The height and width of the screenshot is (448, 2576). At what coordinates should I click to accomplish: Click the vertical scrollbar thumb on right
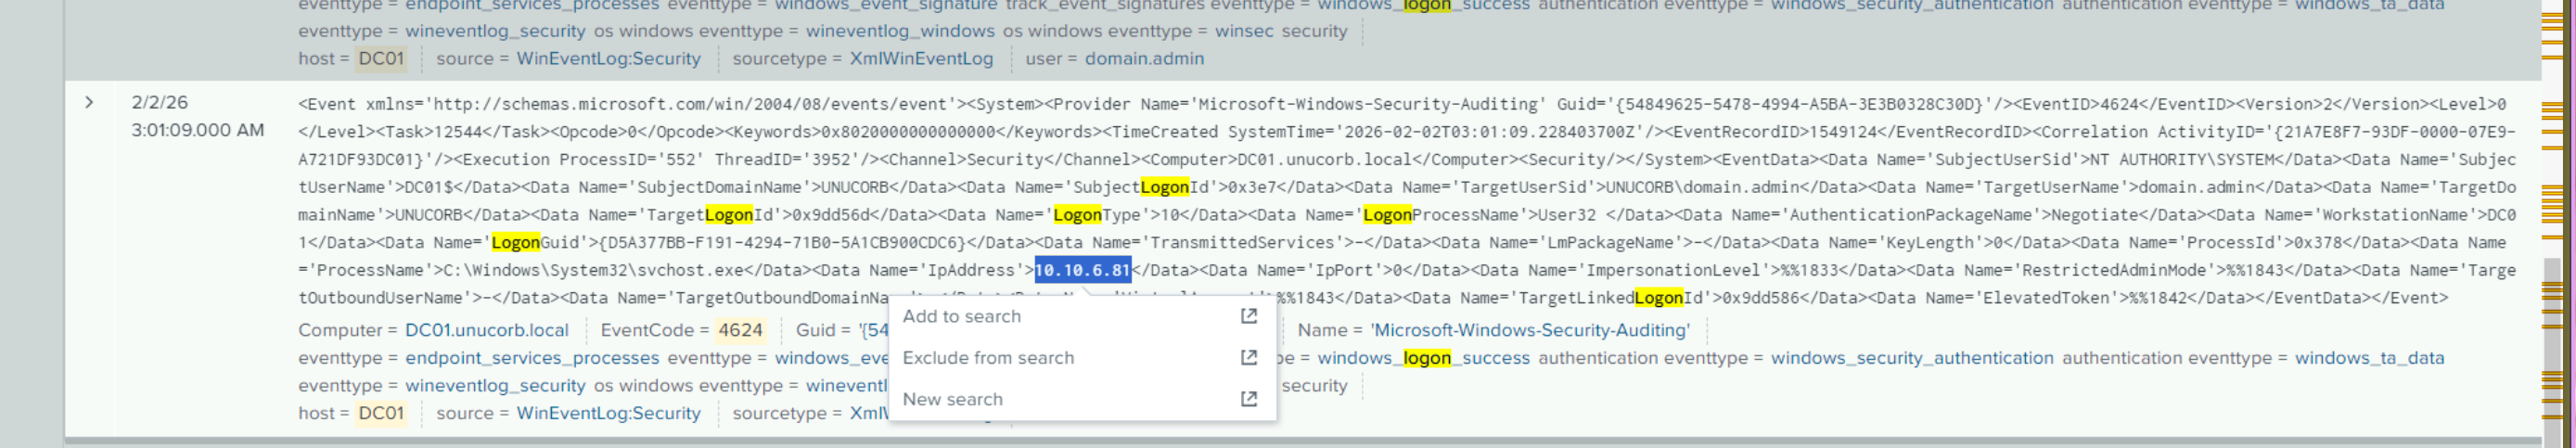tap(2552, 350)
